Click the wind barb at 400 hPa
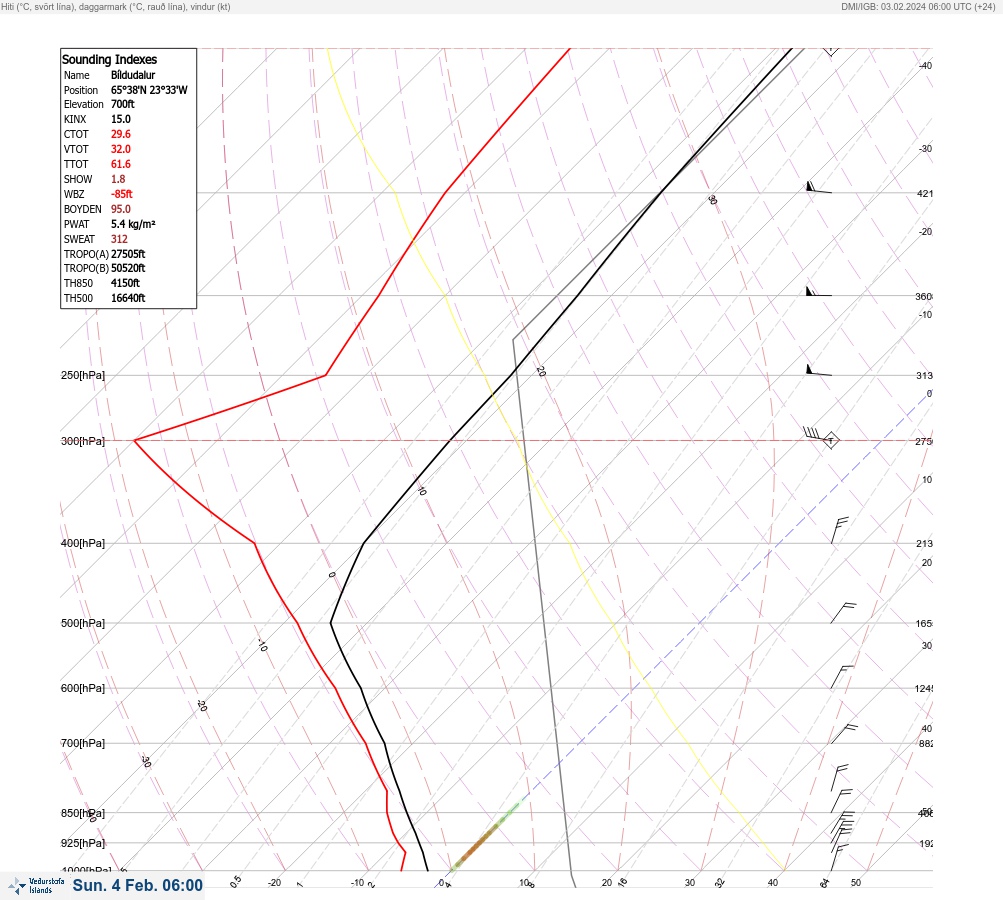 point(839,530)
